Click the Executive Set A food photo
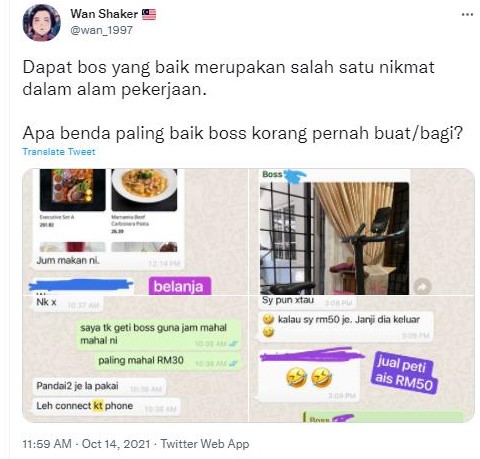 [72, 189]
